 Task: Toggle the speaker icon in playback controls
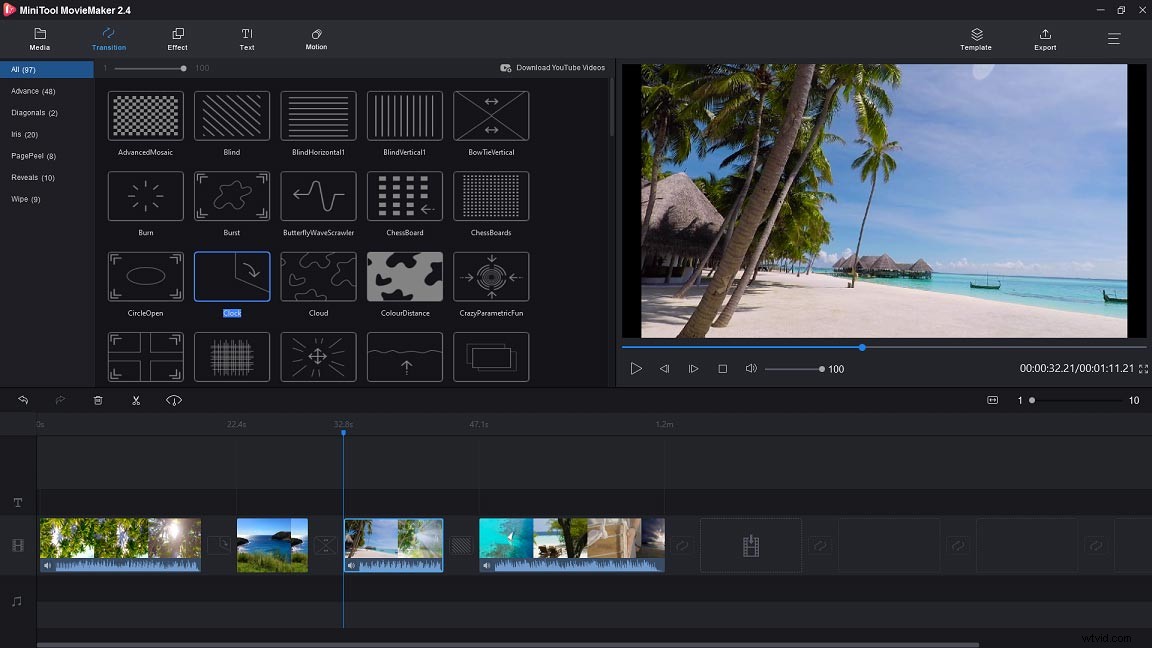(751, 368)
